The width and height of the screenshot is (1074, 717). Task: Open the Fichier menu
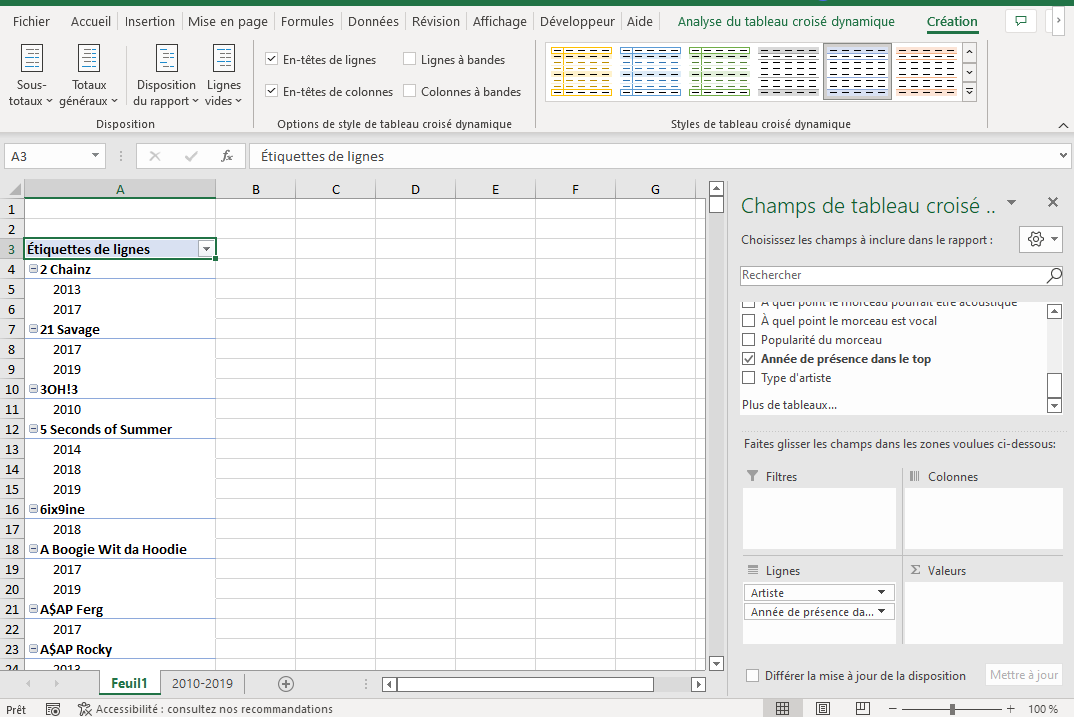point(32,21)
